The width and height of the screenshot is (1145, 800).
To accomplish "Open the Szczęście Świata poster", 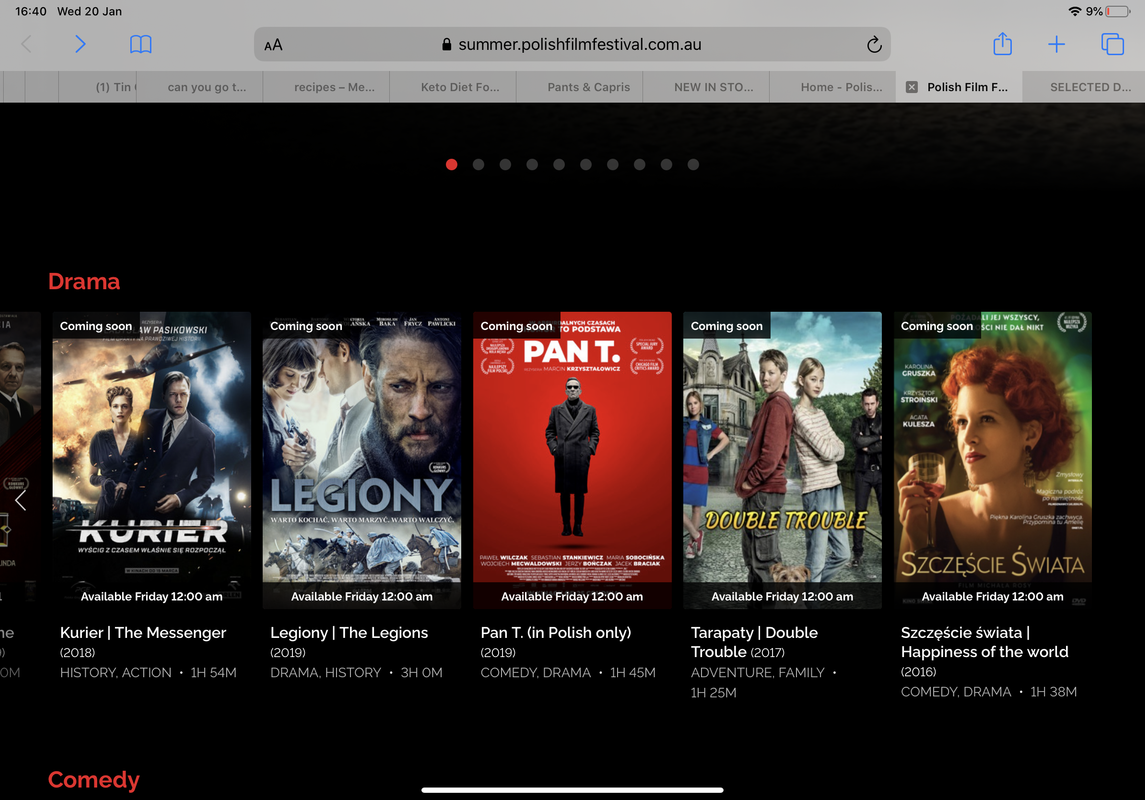I will 993,460.
